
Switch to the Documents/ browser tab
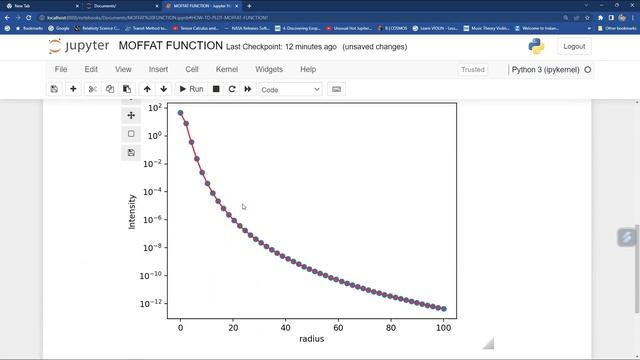click(121, 6)
